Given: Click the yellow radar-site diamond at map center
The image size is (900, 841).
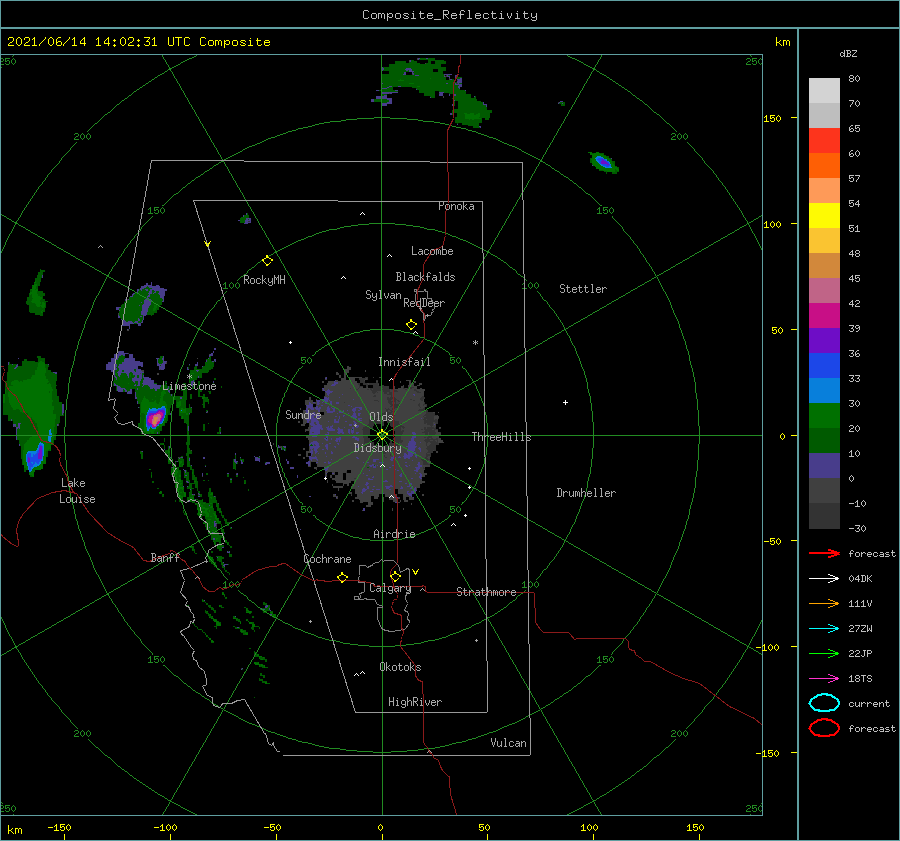Looking at the screenshot, I should pos(382,435).
